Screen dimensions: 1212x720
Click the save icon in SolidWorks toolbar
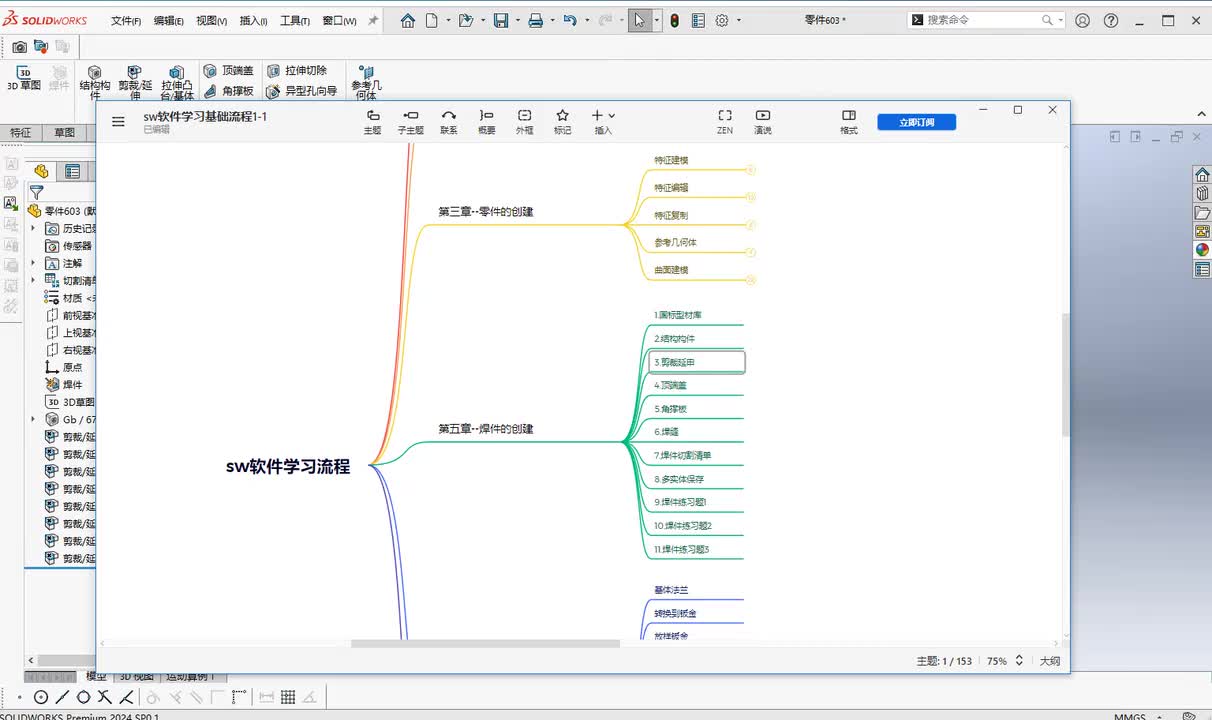(x=501, y=20)
